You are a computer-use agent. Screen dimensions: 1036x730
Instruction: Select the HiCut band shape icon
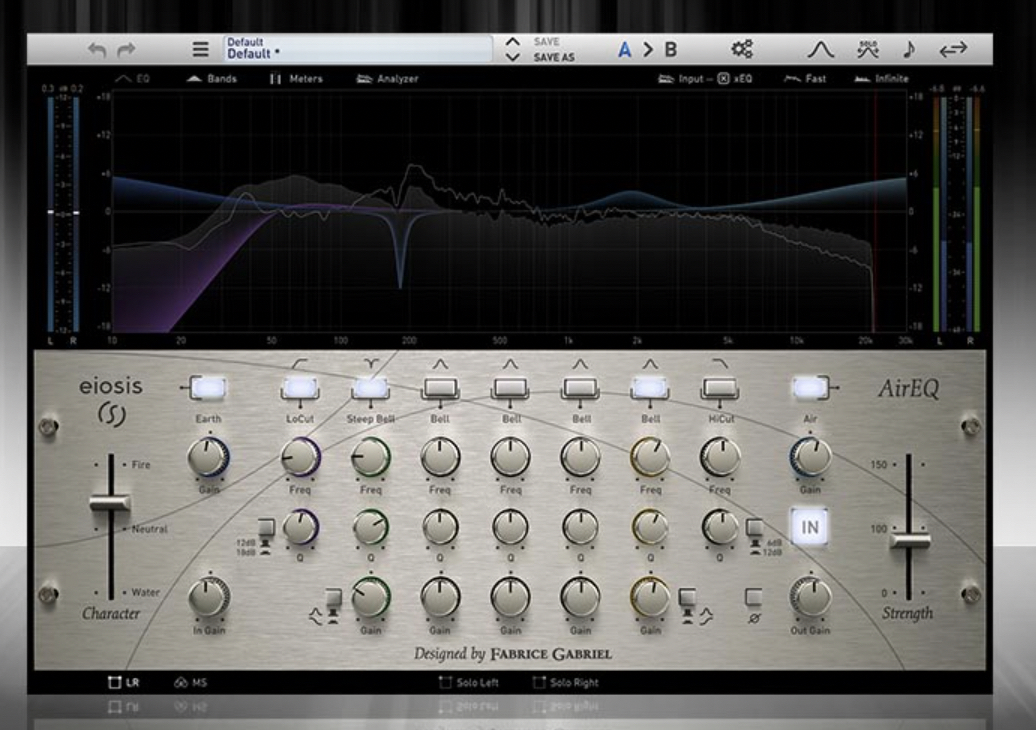[x=720, y=363]
